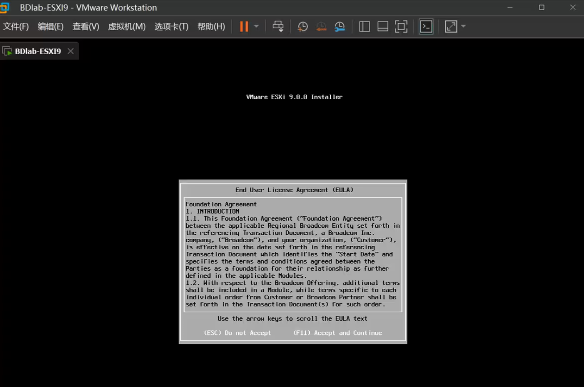Toggle the library sidebar view icon
The height and width of the screenshot is (387, 584).
coord(364,26)
